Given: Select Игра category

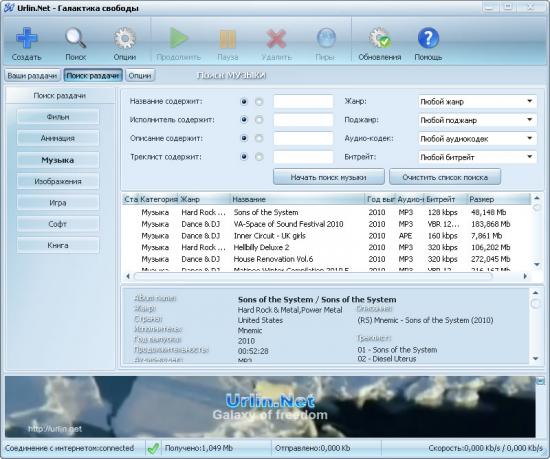Looking at the screenshot, I should [x=58, y=203].
